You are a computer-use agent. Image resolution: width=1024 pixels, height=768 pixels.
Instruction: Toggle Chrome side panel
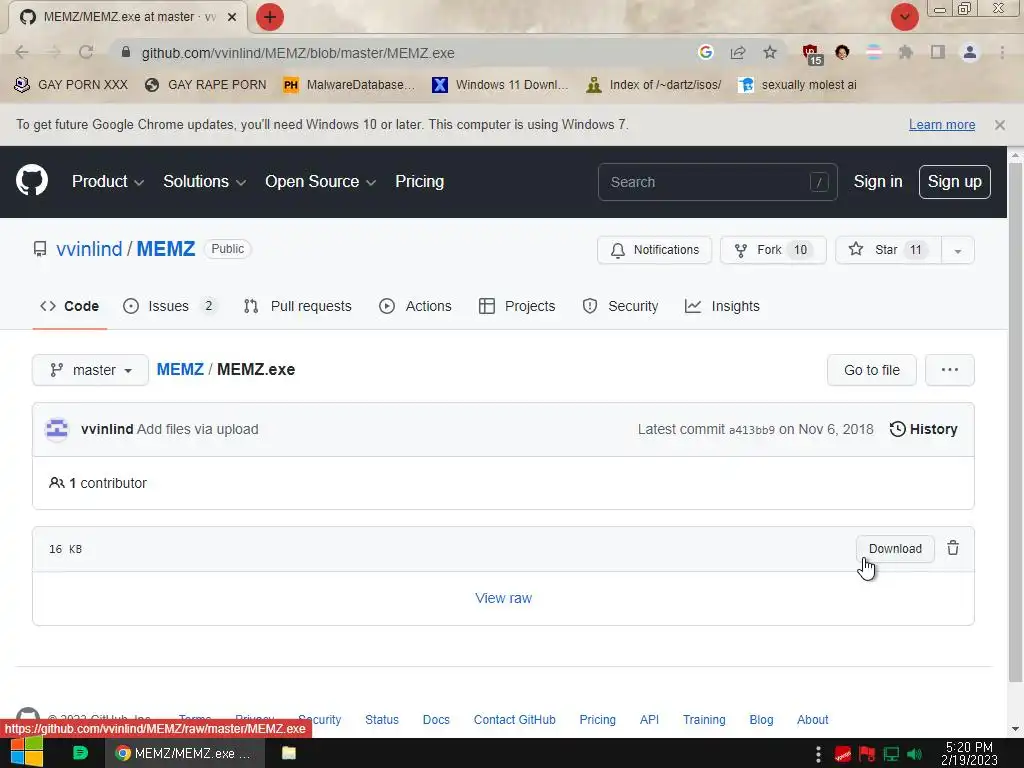[938, 52]
